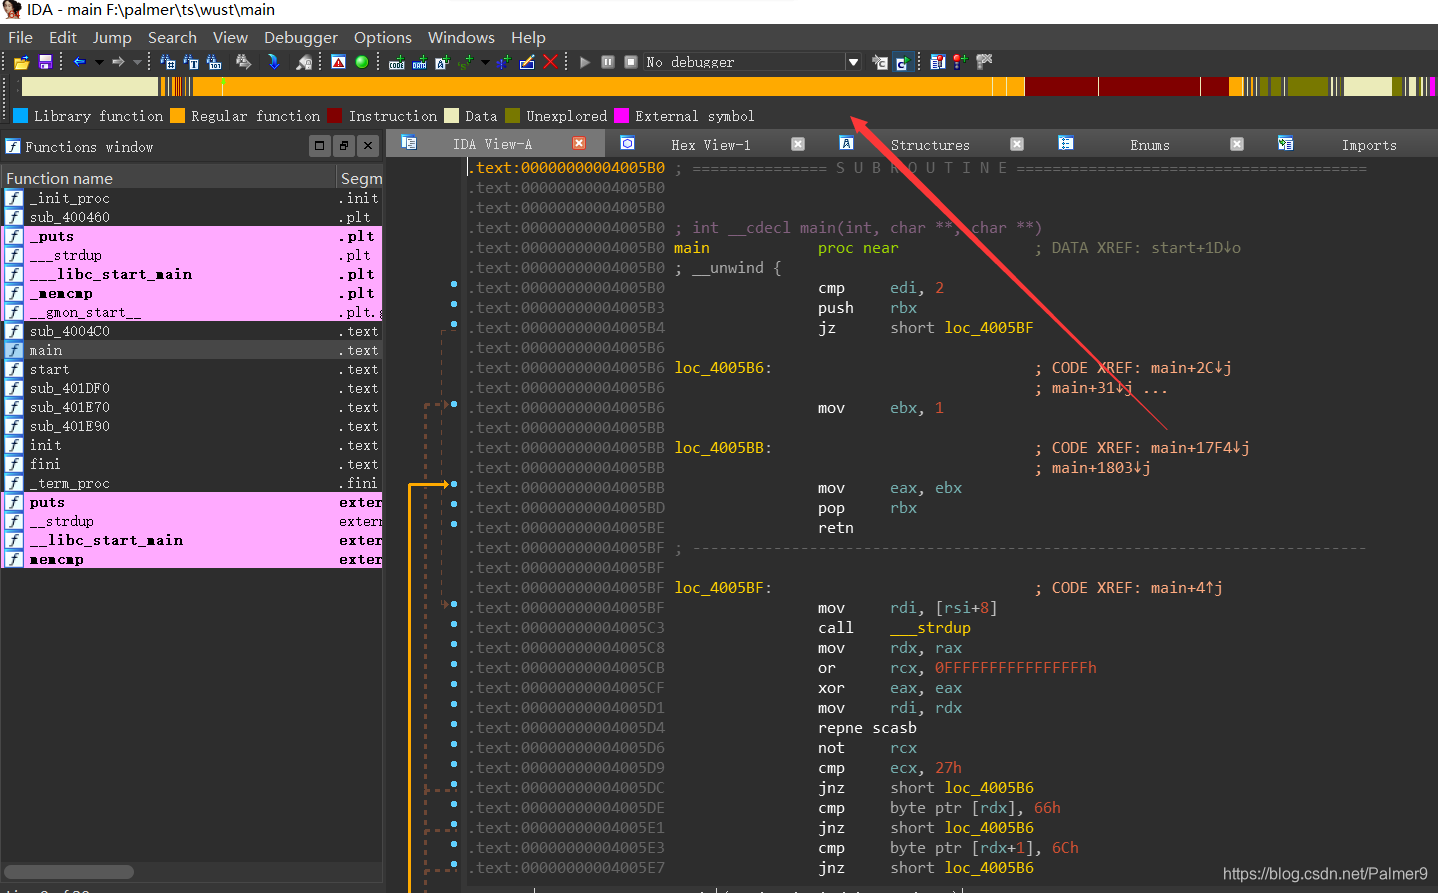Open the File menu
1438x893 pixels.
pos(21,37)
